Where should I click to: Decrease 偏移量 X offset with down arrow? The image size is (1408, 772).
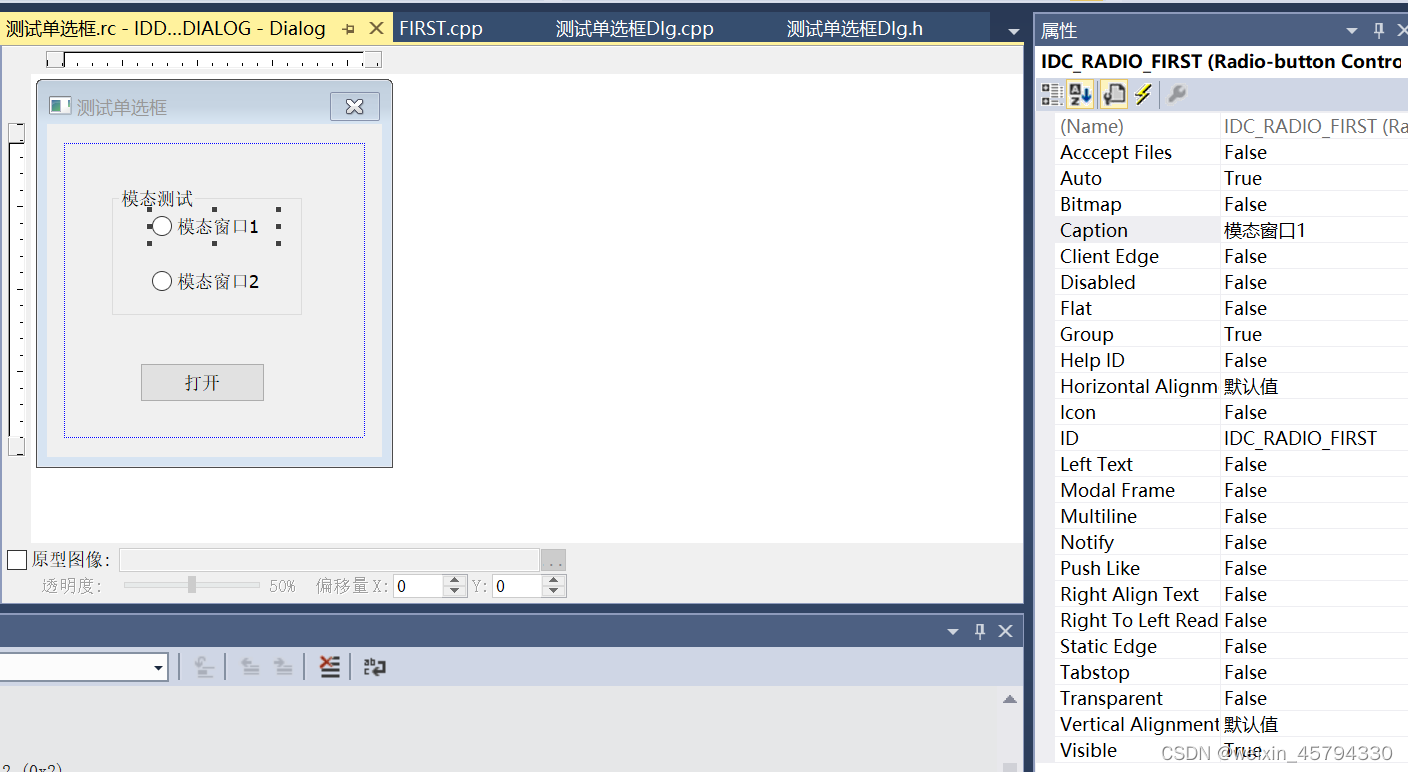pyautogui.click(x=455, y=592)
